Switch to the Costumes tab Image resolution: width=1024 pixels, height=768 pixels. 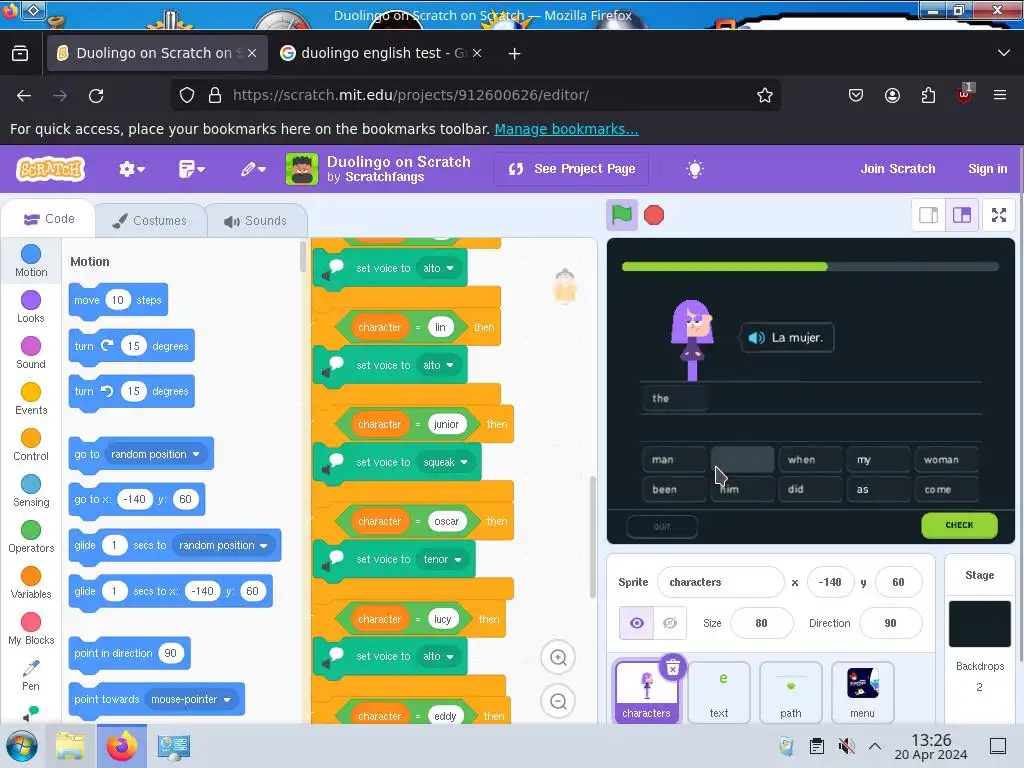pos(150,221)
